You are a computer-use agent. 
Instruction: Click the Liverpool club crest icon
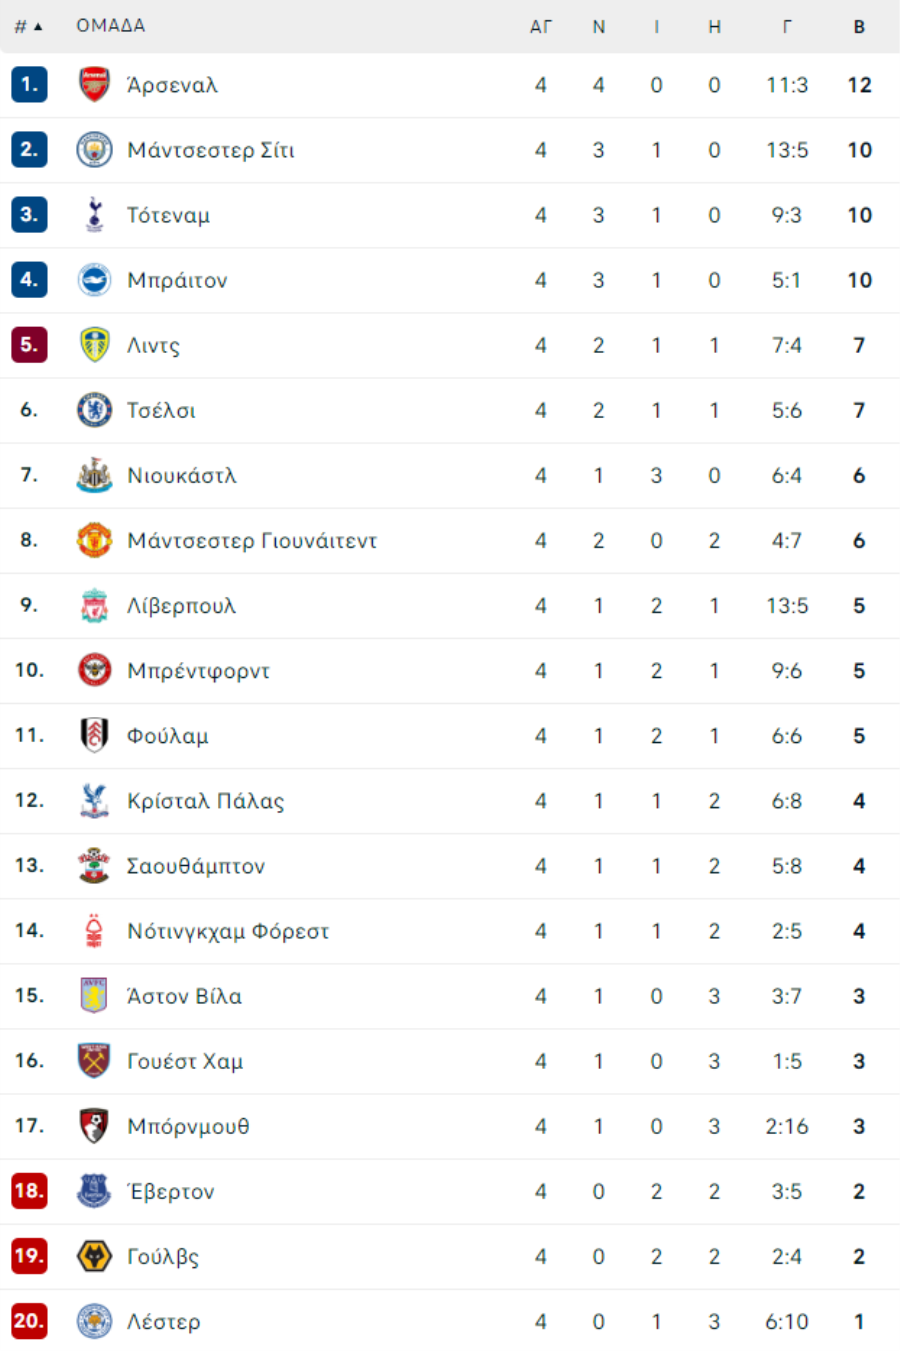pos(94,605)
